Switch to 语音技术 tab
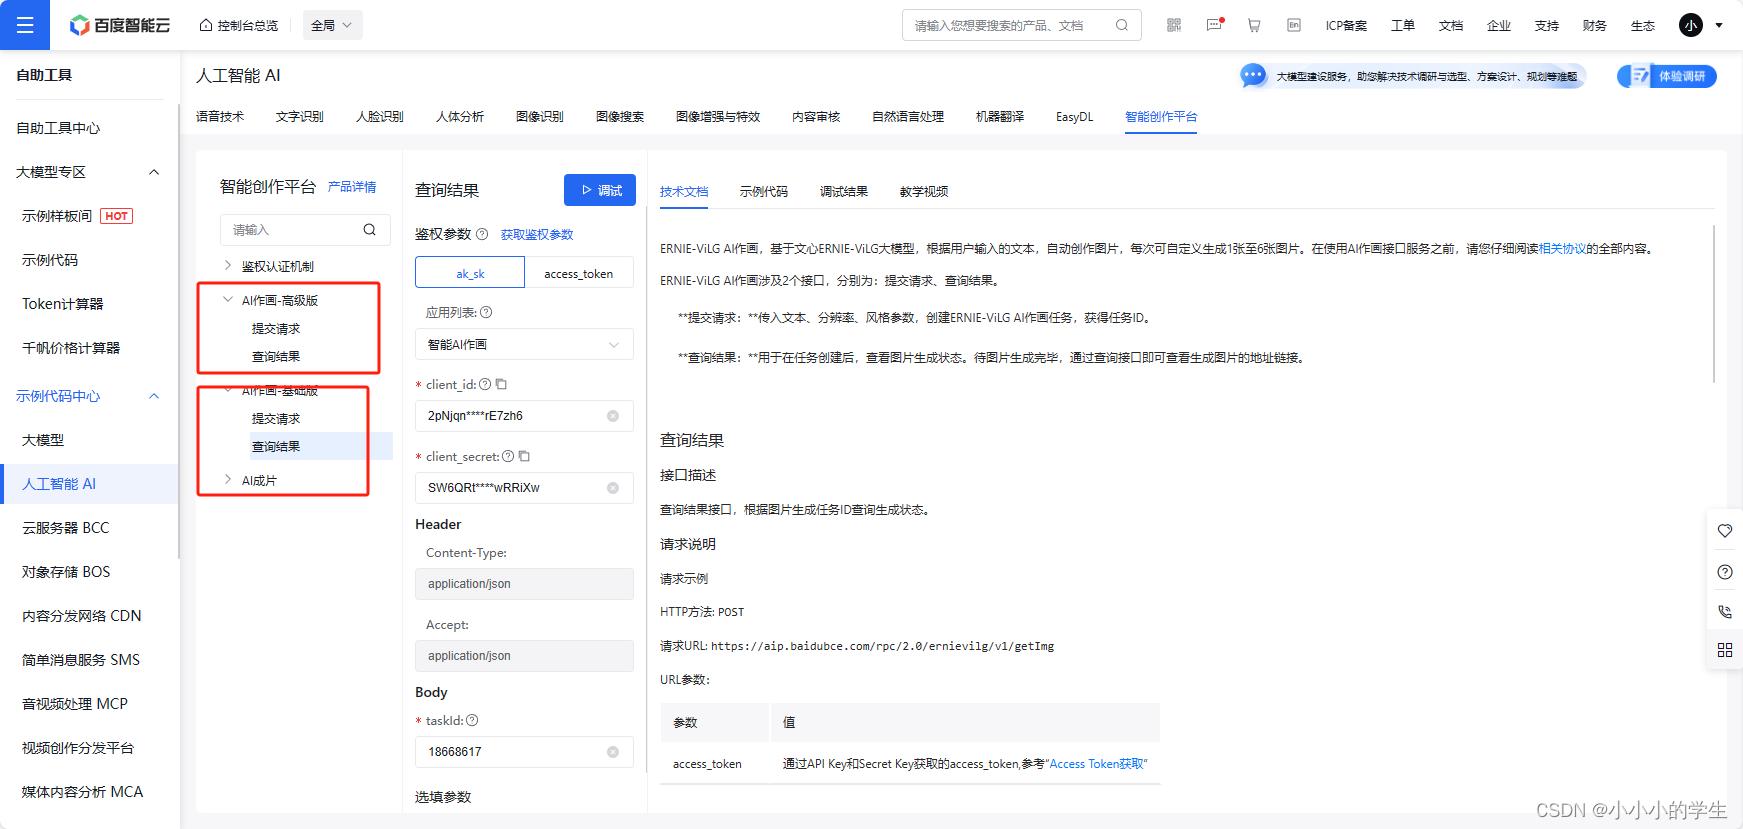Image resolution: width=1743 pixels, height=829 pixels. tap(220, 117)
